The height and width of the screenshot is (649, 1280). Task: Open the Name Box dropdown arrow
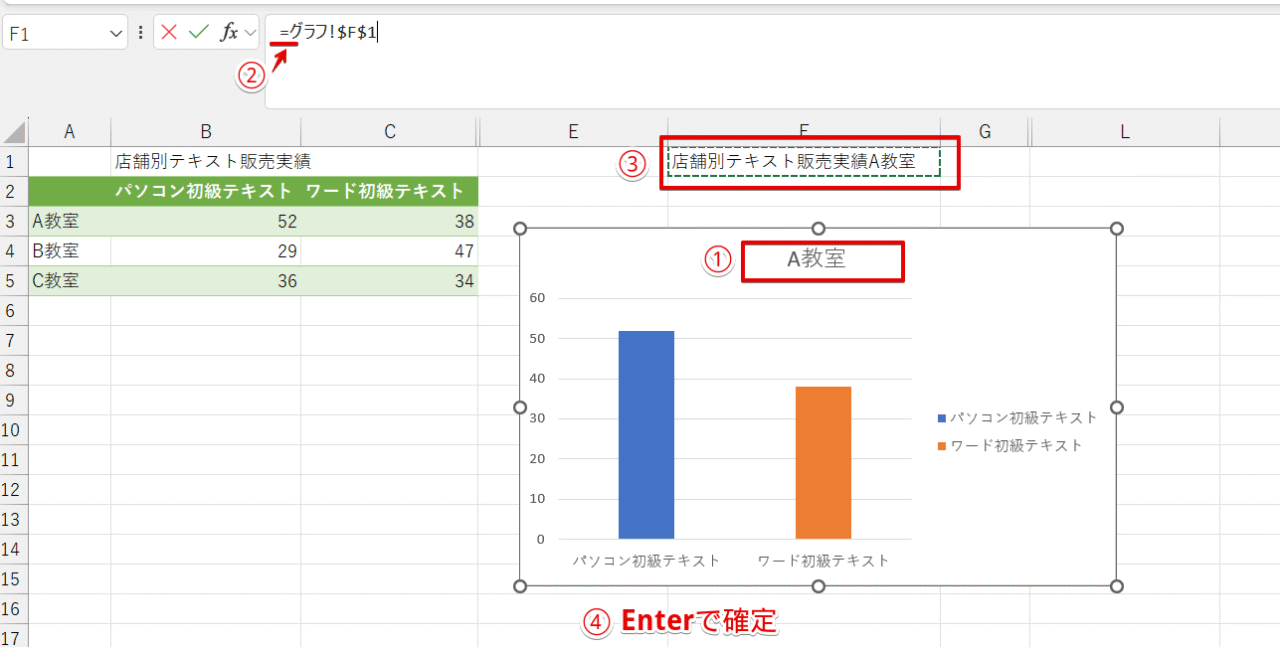(x=116, y=33)
